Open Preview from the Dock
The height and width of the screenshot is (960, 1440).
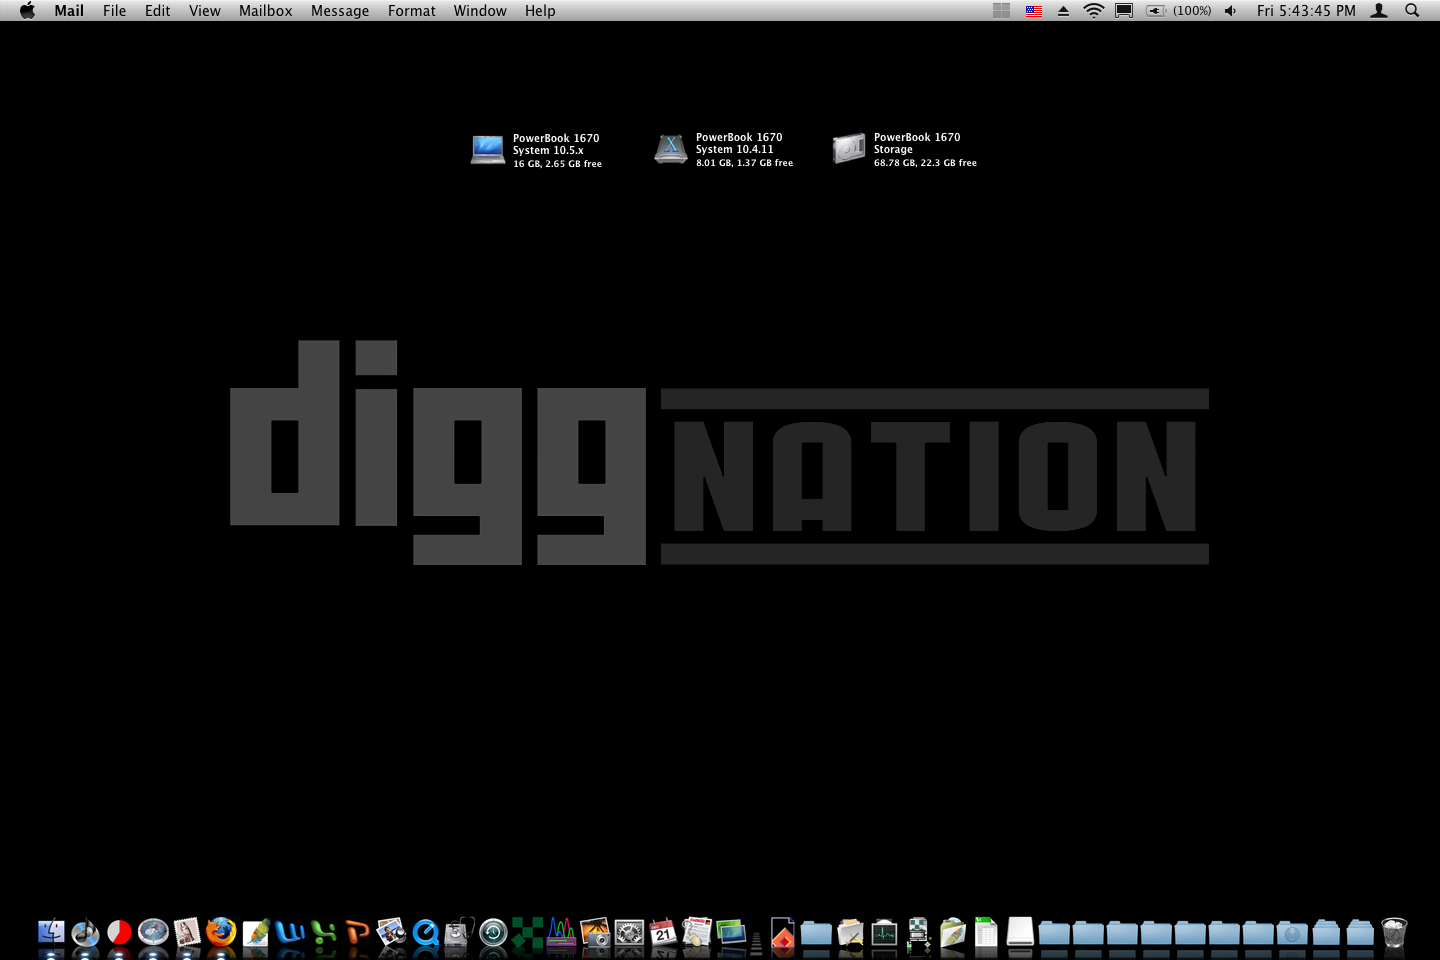(391, 933)
